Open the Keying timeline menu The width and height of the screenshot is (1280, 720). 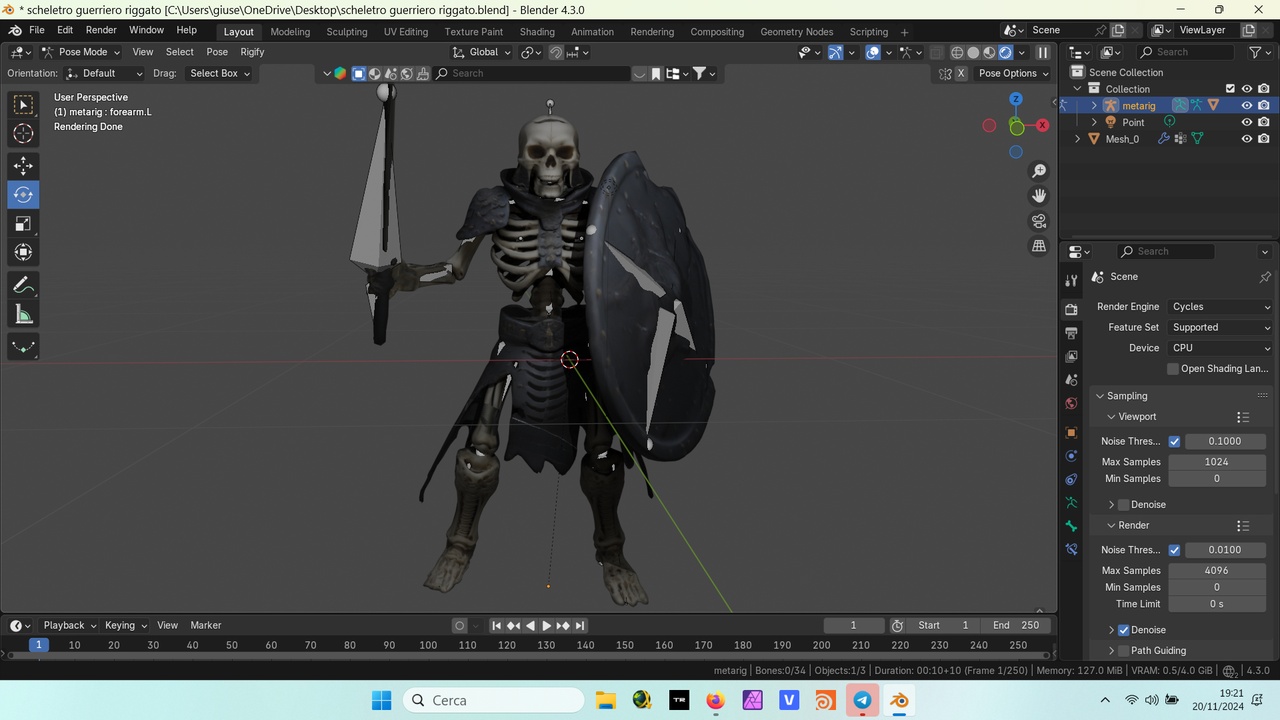point(126,626)
